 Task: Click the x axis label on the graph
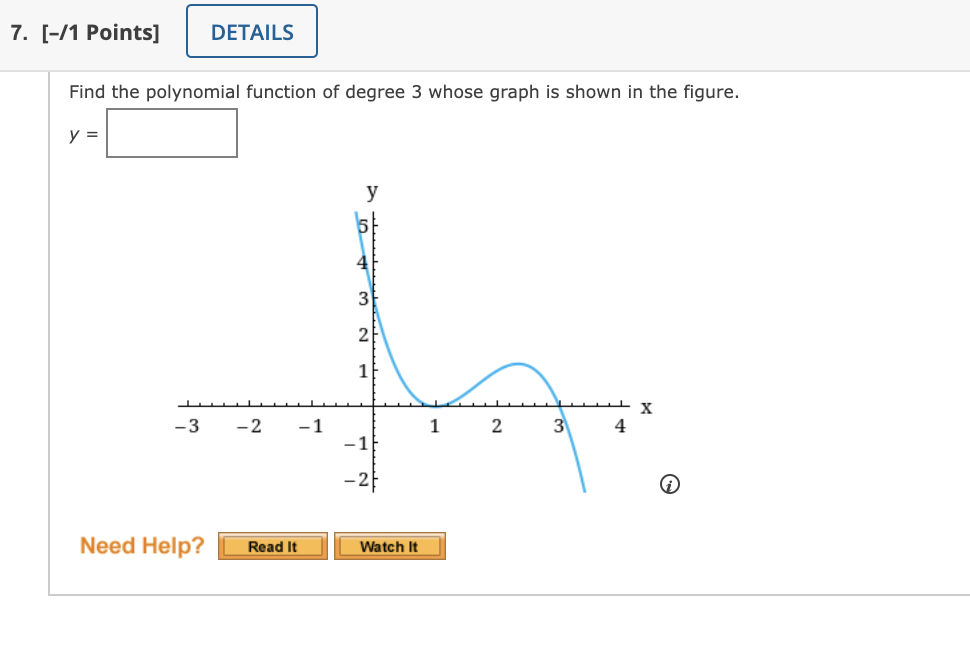click(644, 407)
